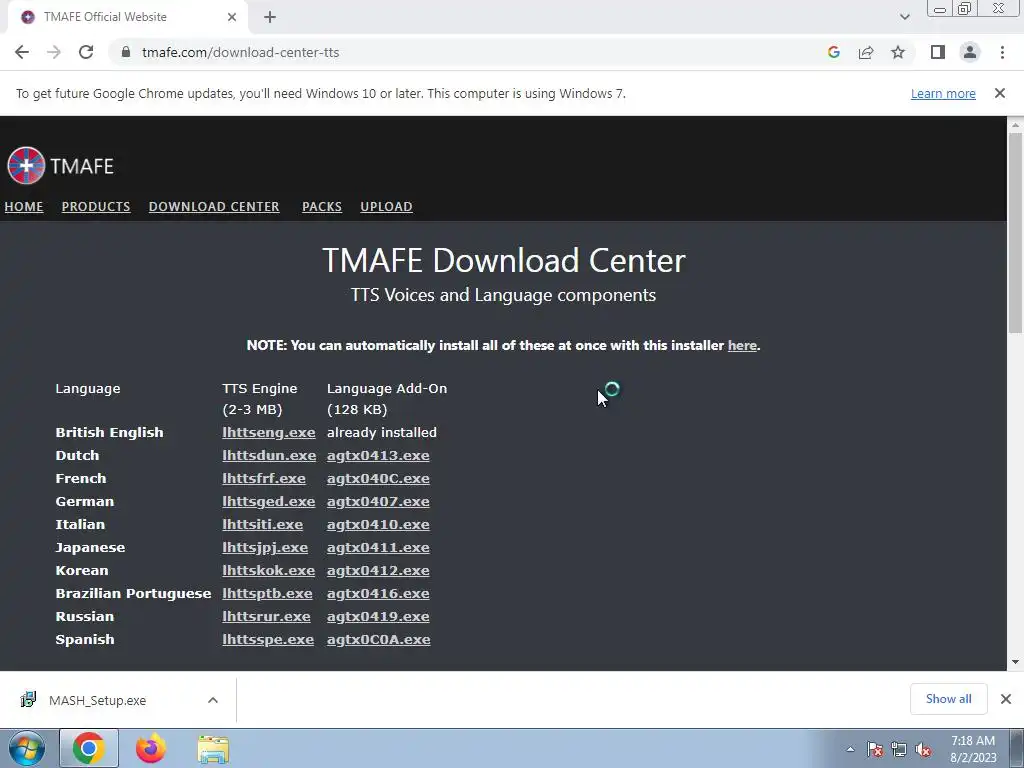Download German add-on agtx0407.exe
Screen dimensions: 1024x768
[x=378, y=502]
